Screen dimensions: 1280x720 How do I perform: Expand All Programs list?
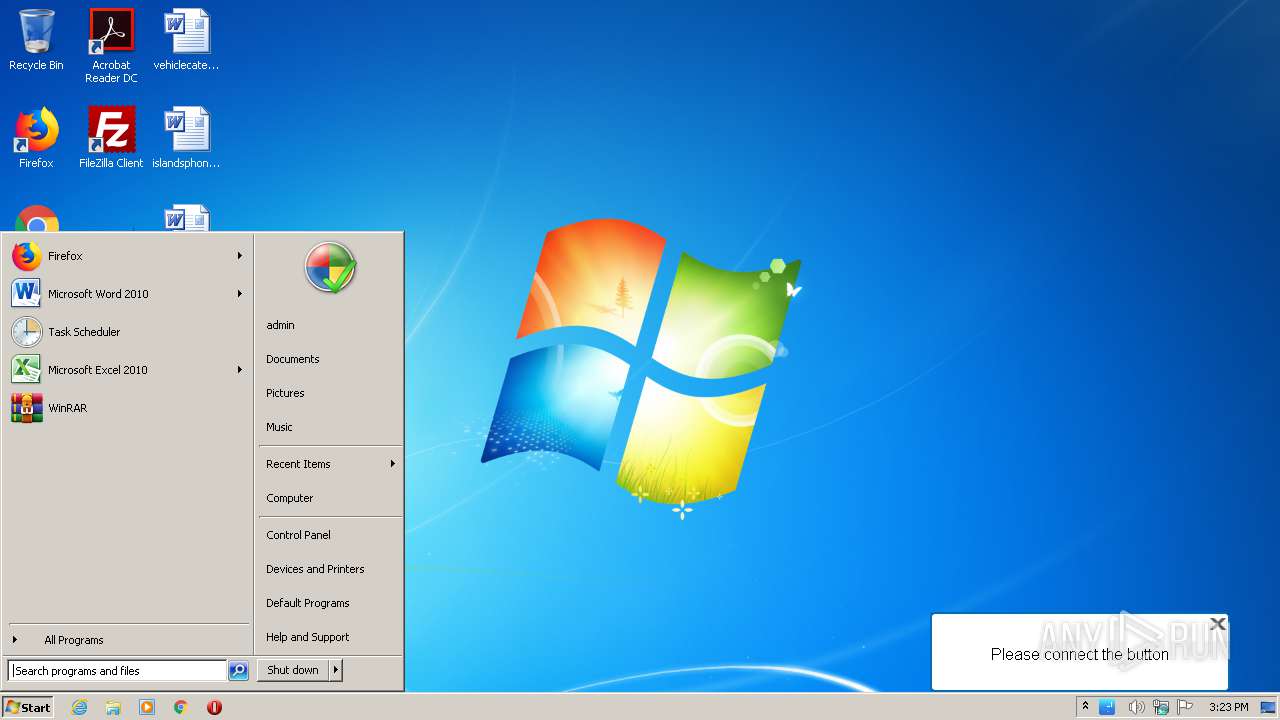(x=128, y=640)
